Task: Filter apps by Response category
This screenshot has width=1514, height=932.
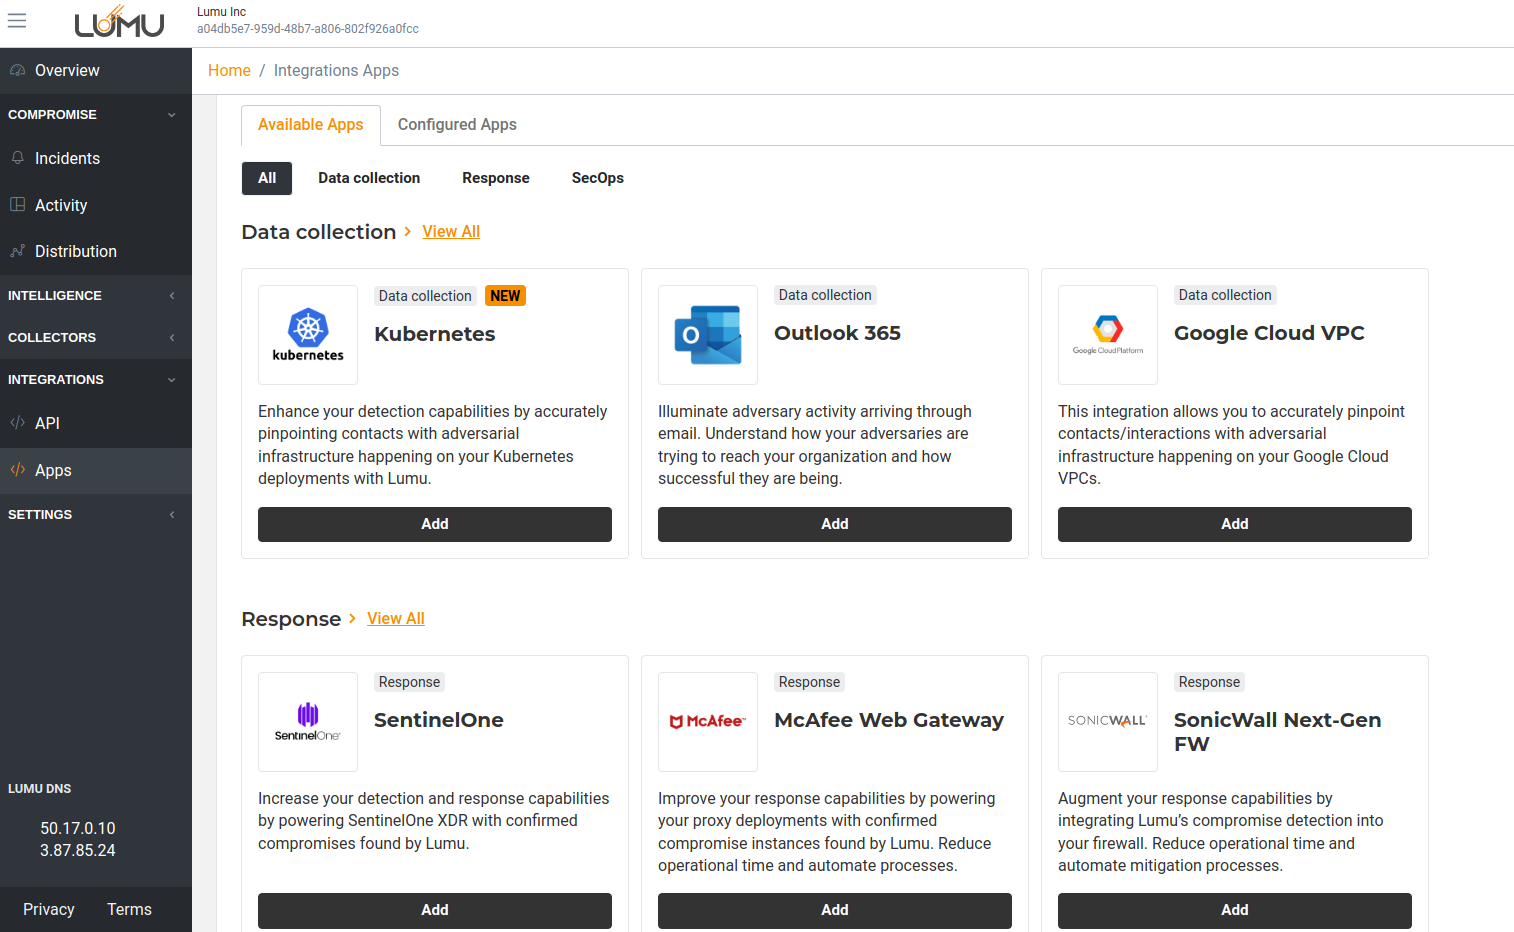Action: point(495,178)
